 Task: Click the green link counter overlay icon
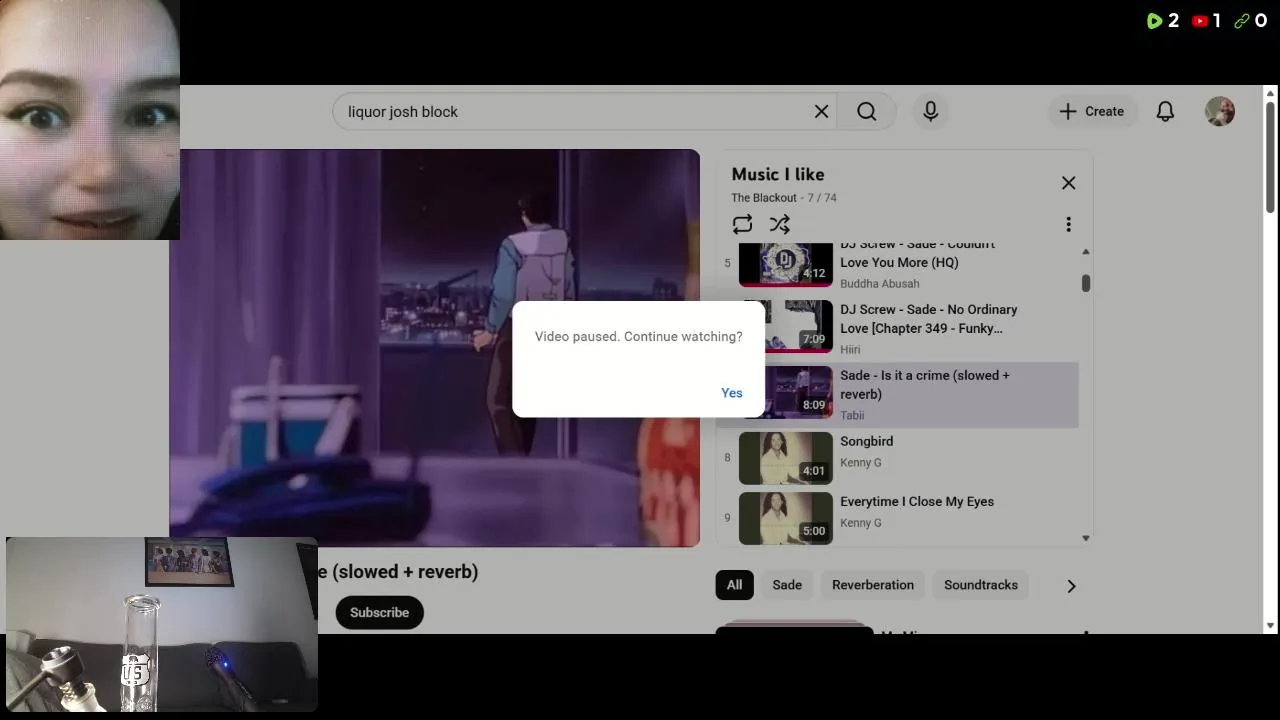pos(1242,21)
